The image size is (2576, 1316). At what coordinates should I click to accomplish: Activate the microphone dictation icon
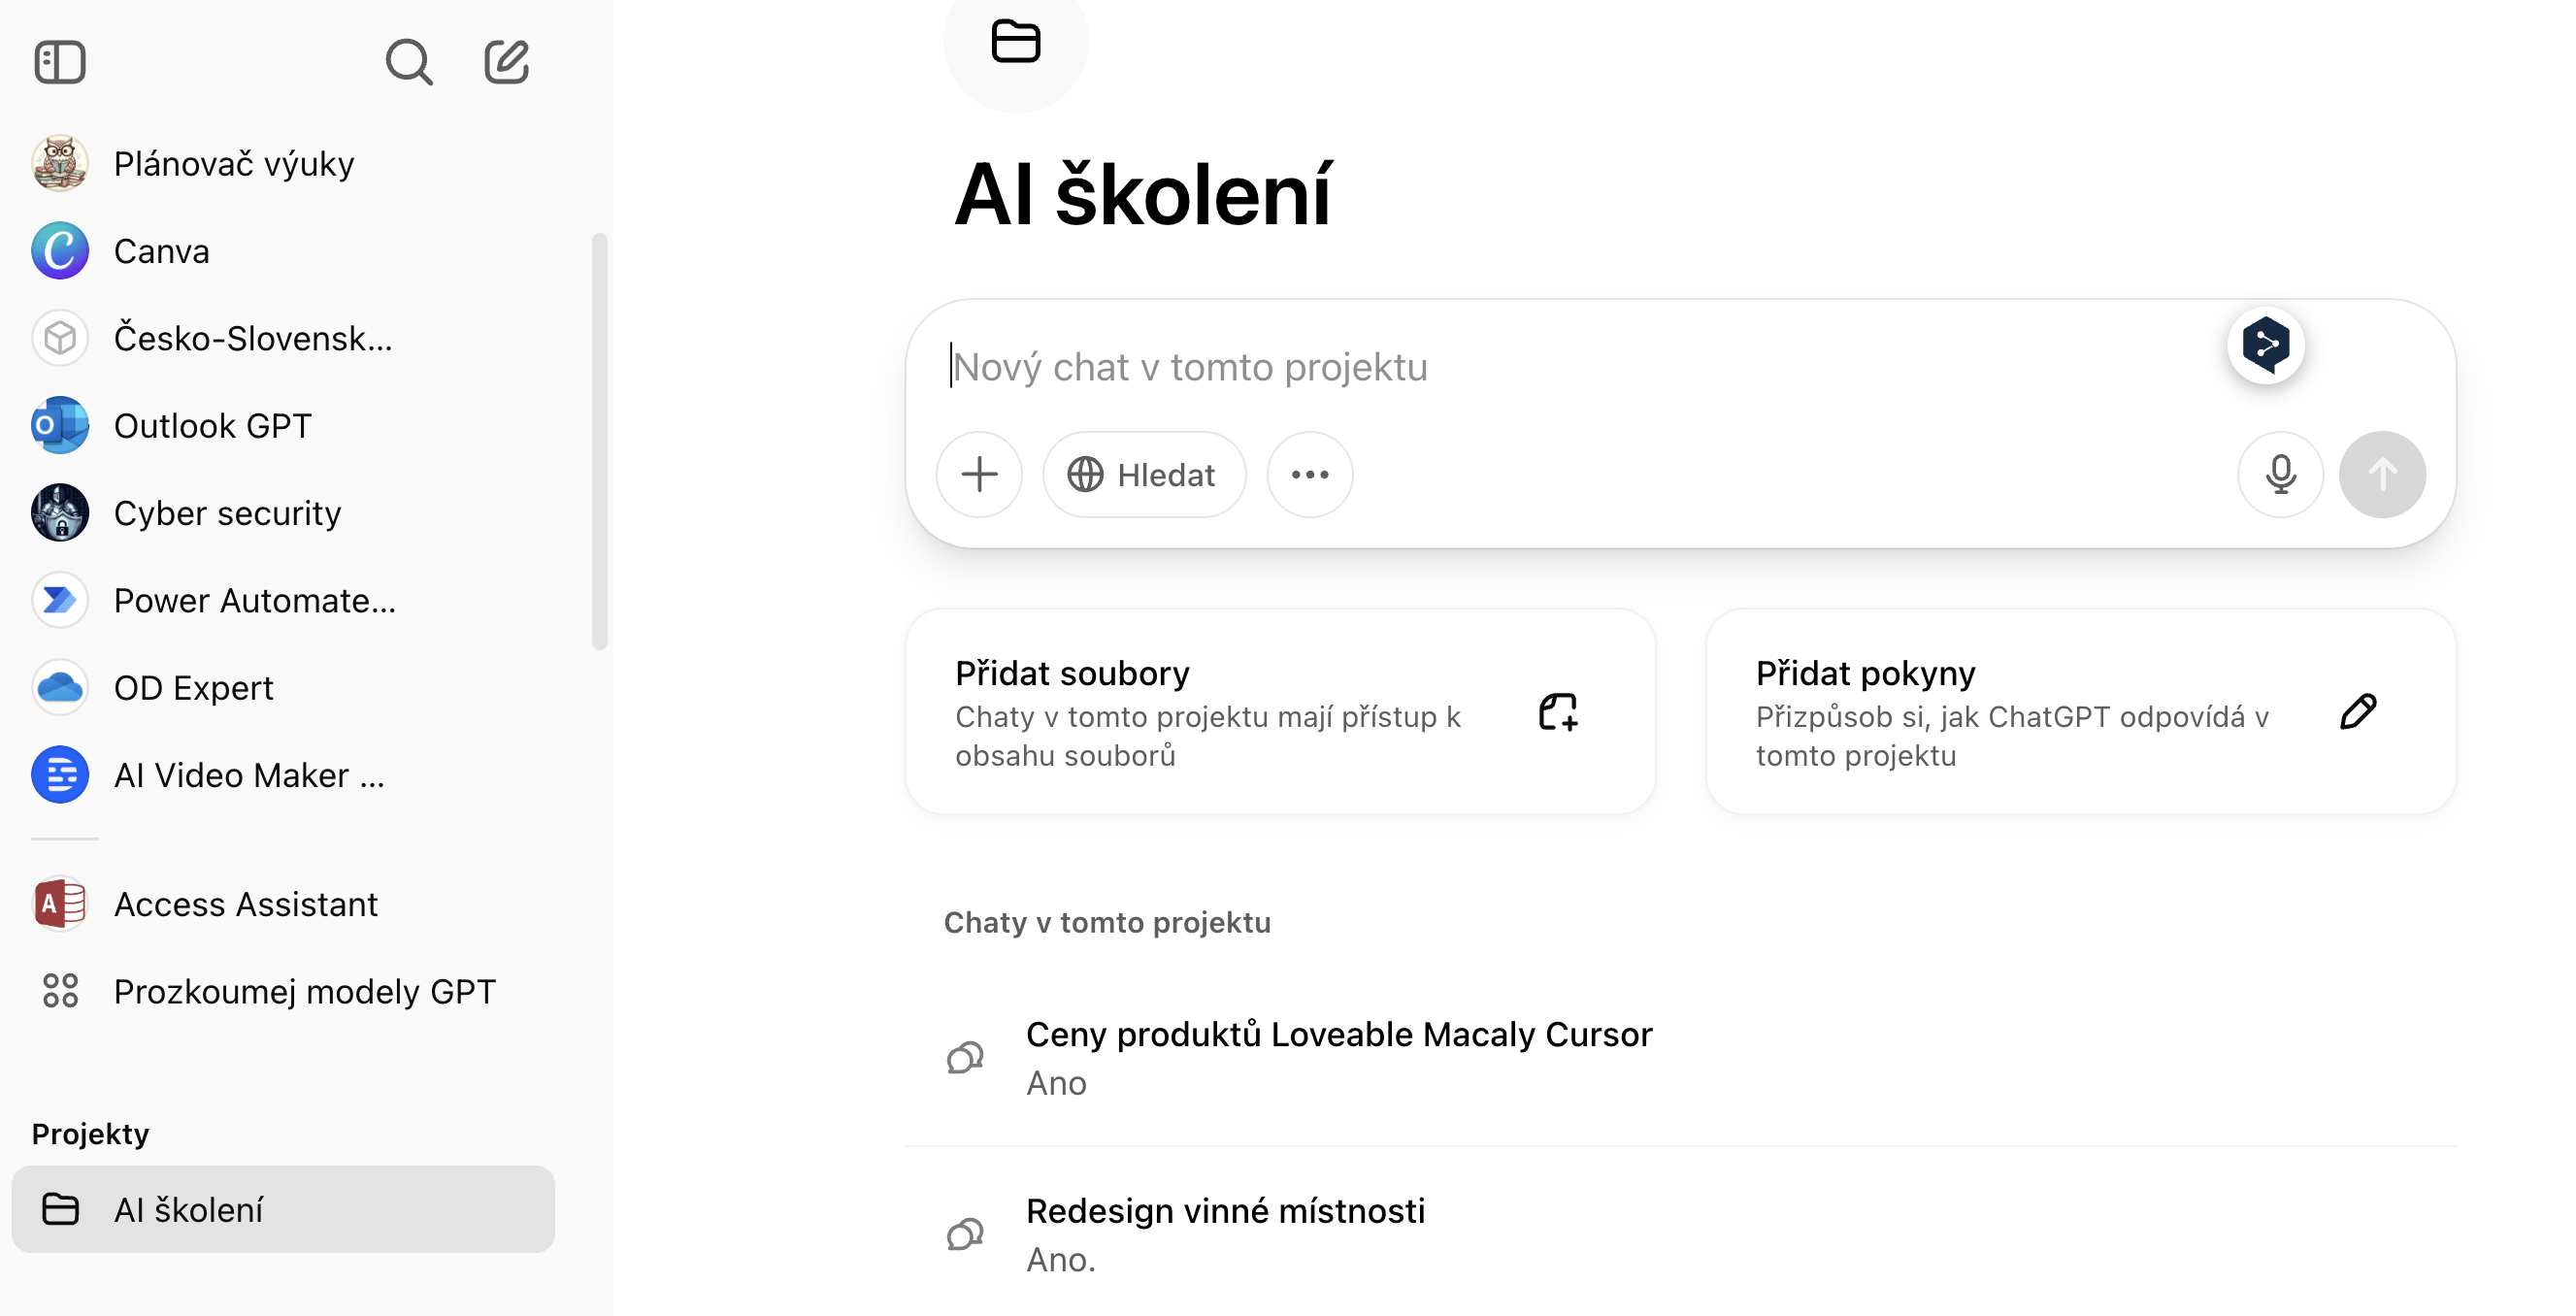(2280, 474)
